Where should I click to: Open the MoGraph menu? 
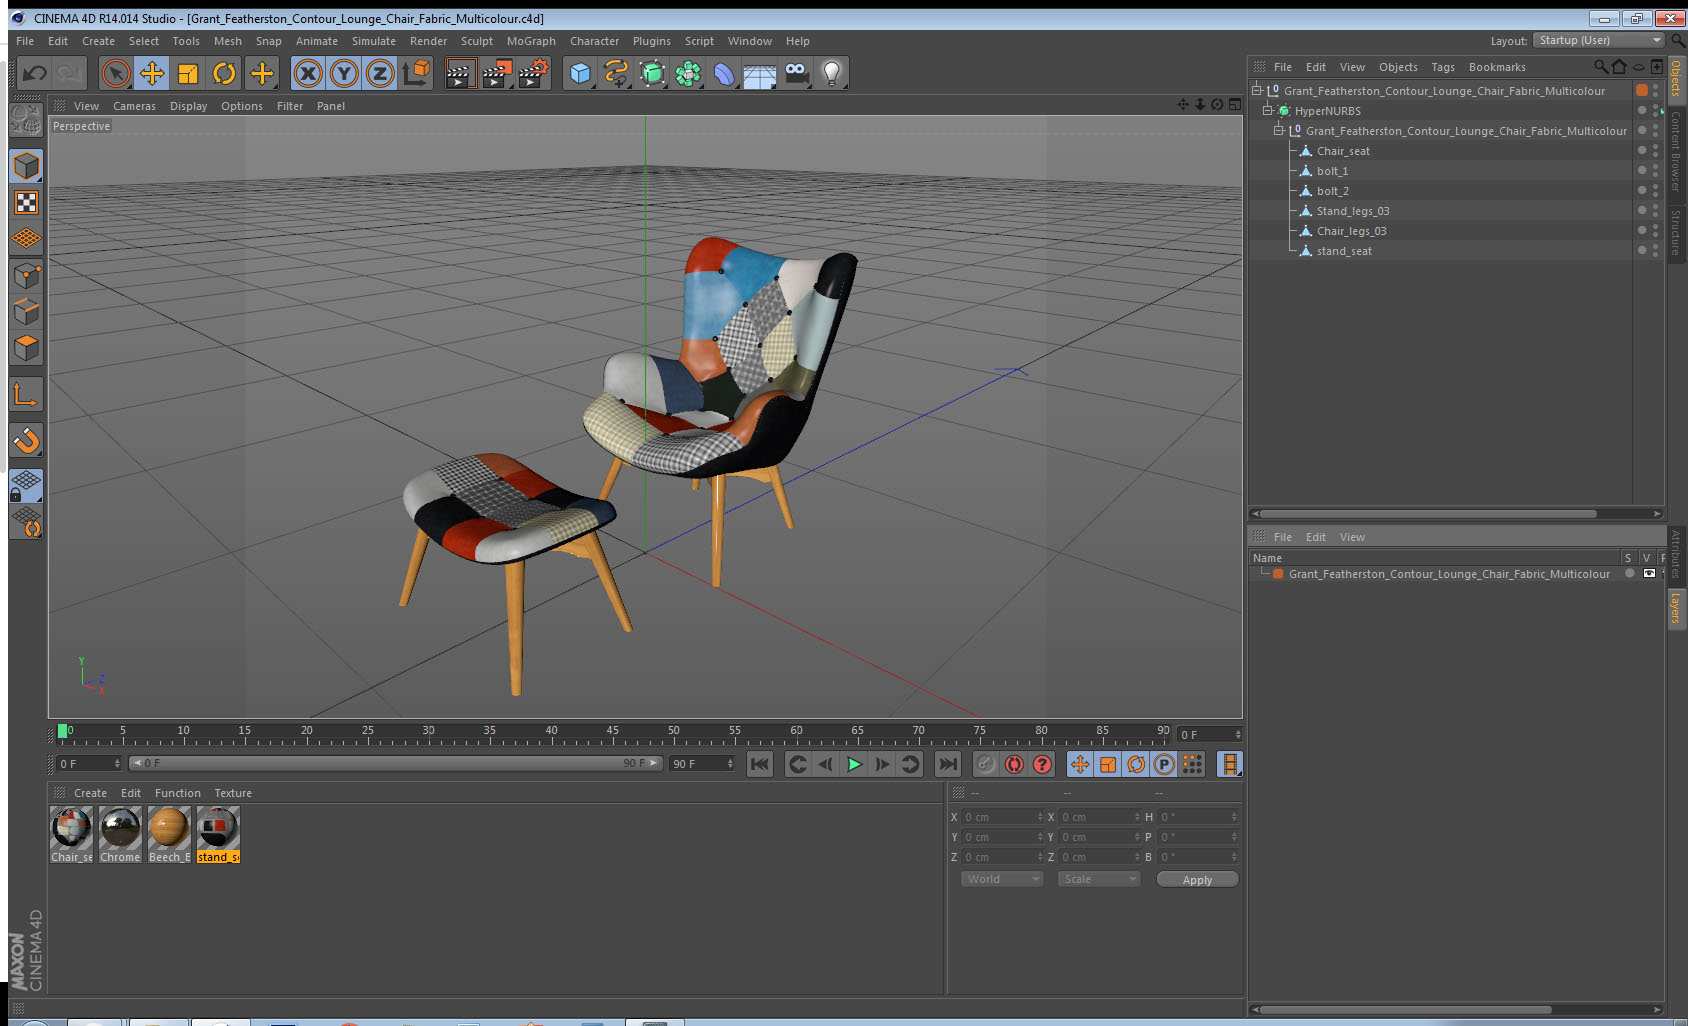click(531, 41)
